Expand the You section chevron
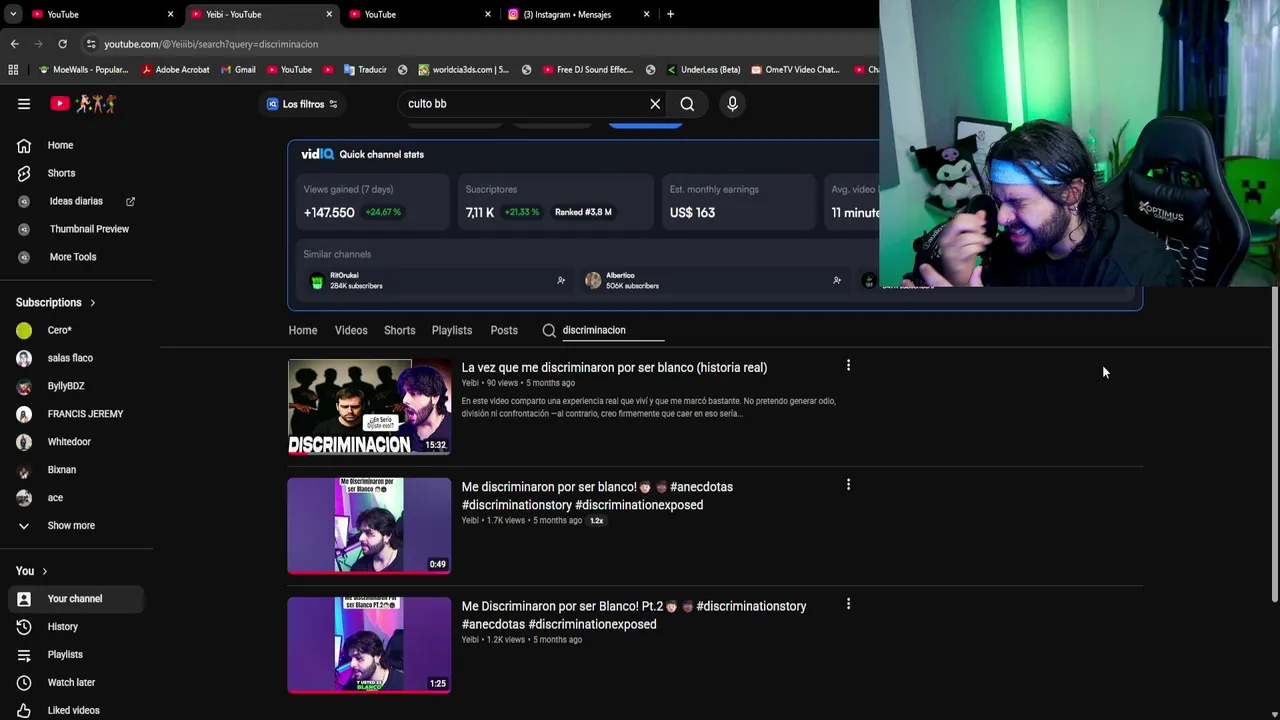The image size is (1280, 720). point(44,571)
